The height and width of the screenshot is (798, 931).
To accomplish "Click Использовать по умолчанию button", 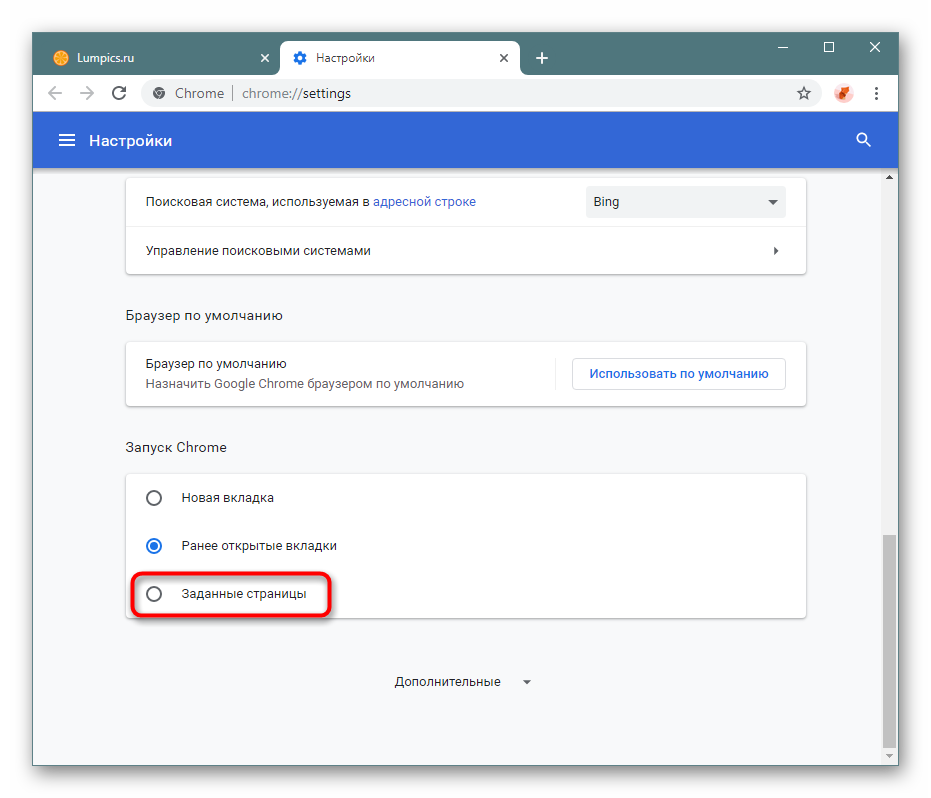I will (679, 374).
